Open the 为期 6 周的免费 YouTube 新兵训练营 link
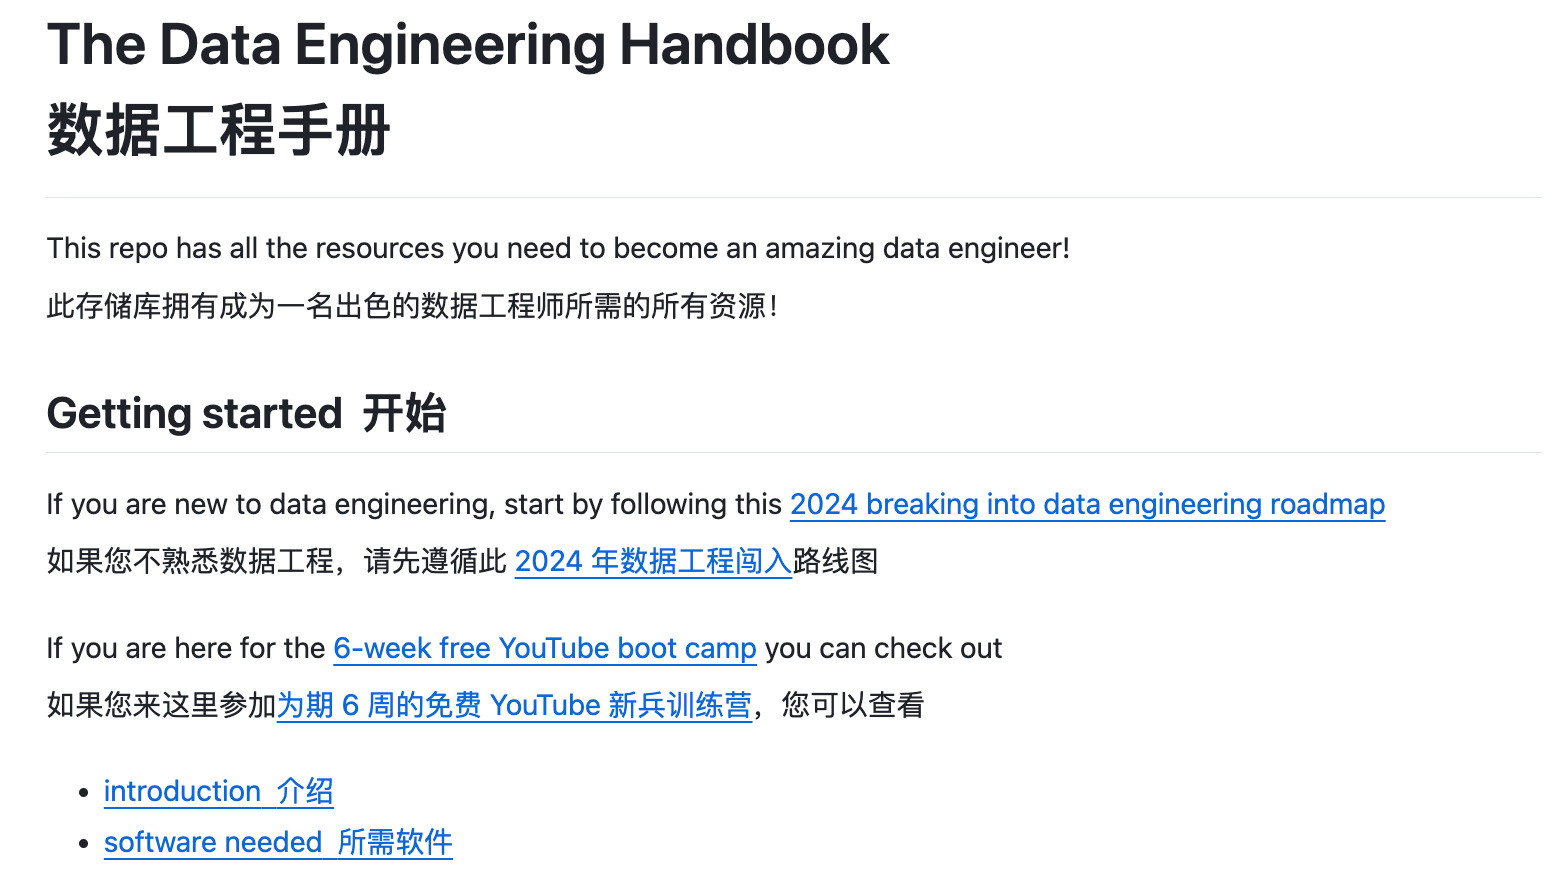 click(514, 705)
